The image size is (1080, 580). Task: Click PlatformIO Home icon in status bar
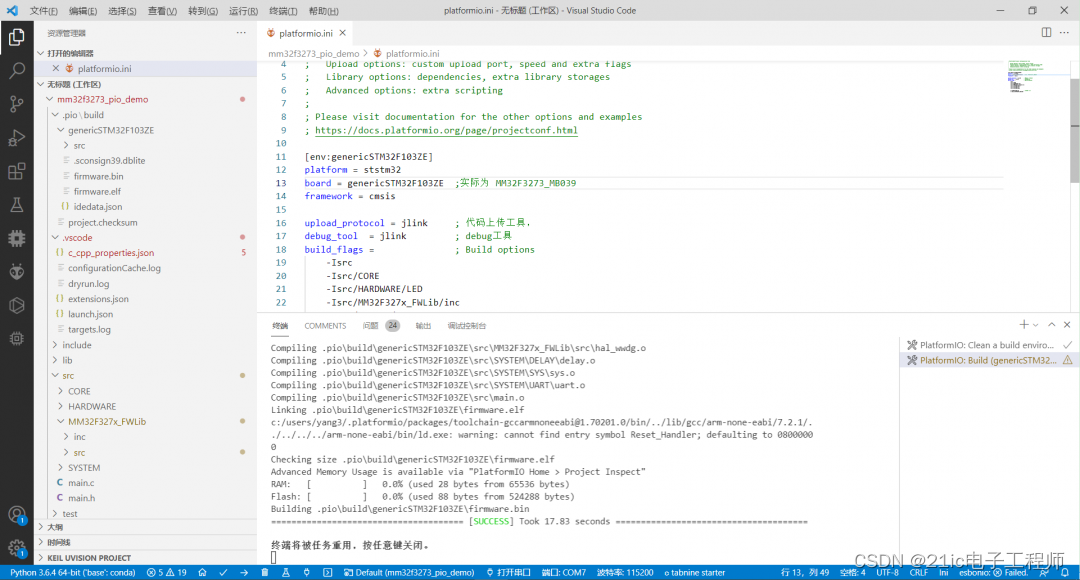click(202, 572)
